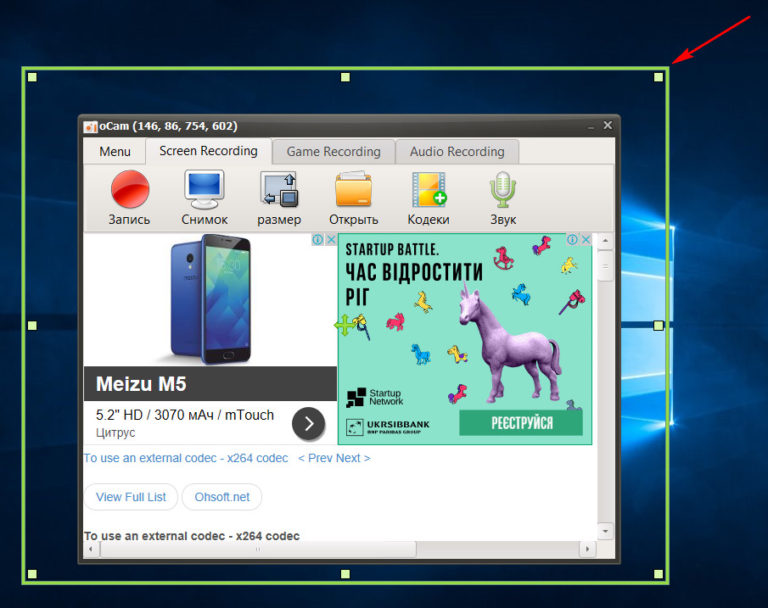Open the recordings folder via Открыть
Viewport: 768px width, 608px height.
pos(353,190)
